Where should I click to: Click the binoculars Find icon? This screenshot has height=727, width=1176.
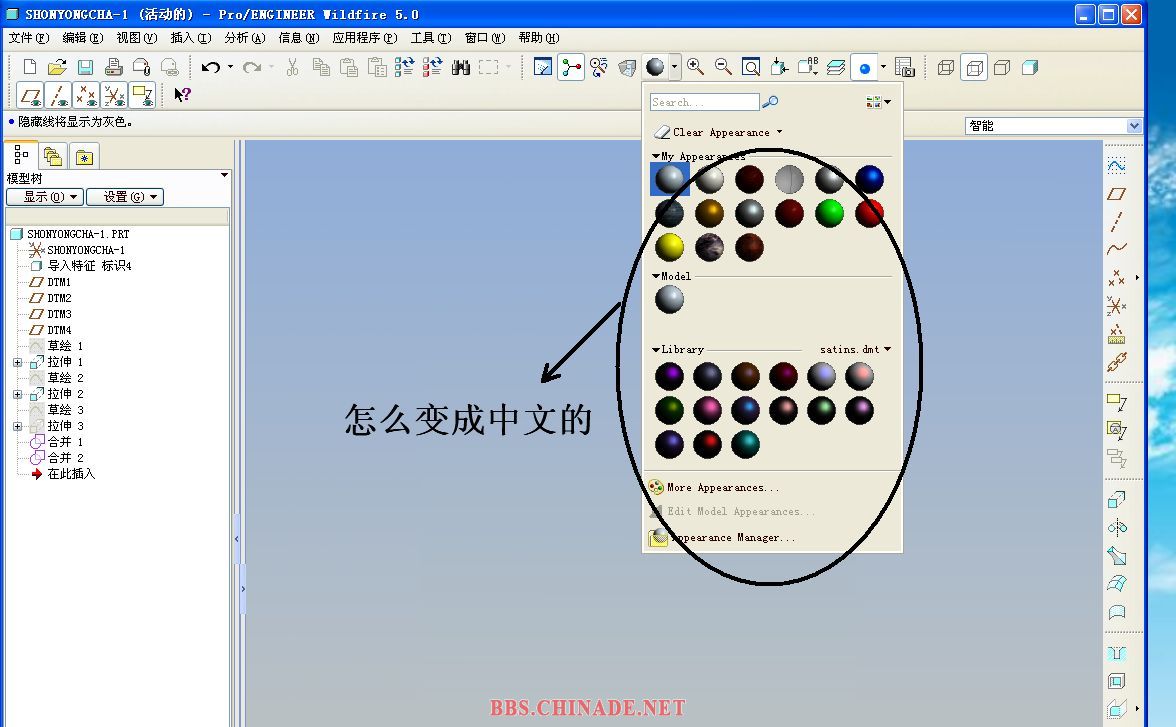click(x=461, y=67)
